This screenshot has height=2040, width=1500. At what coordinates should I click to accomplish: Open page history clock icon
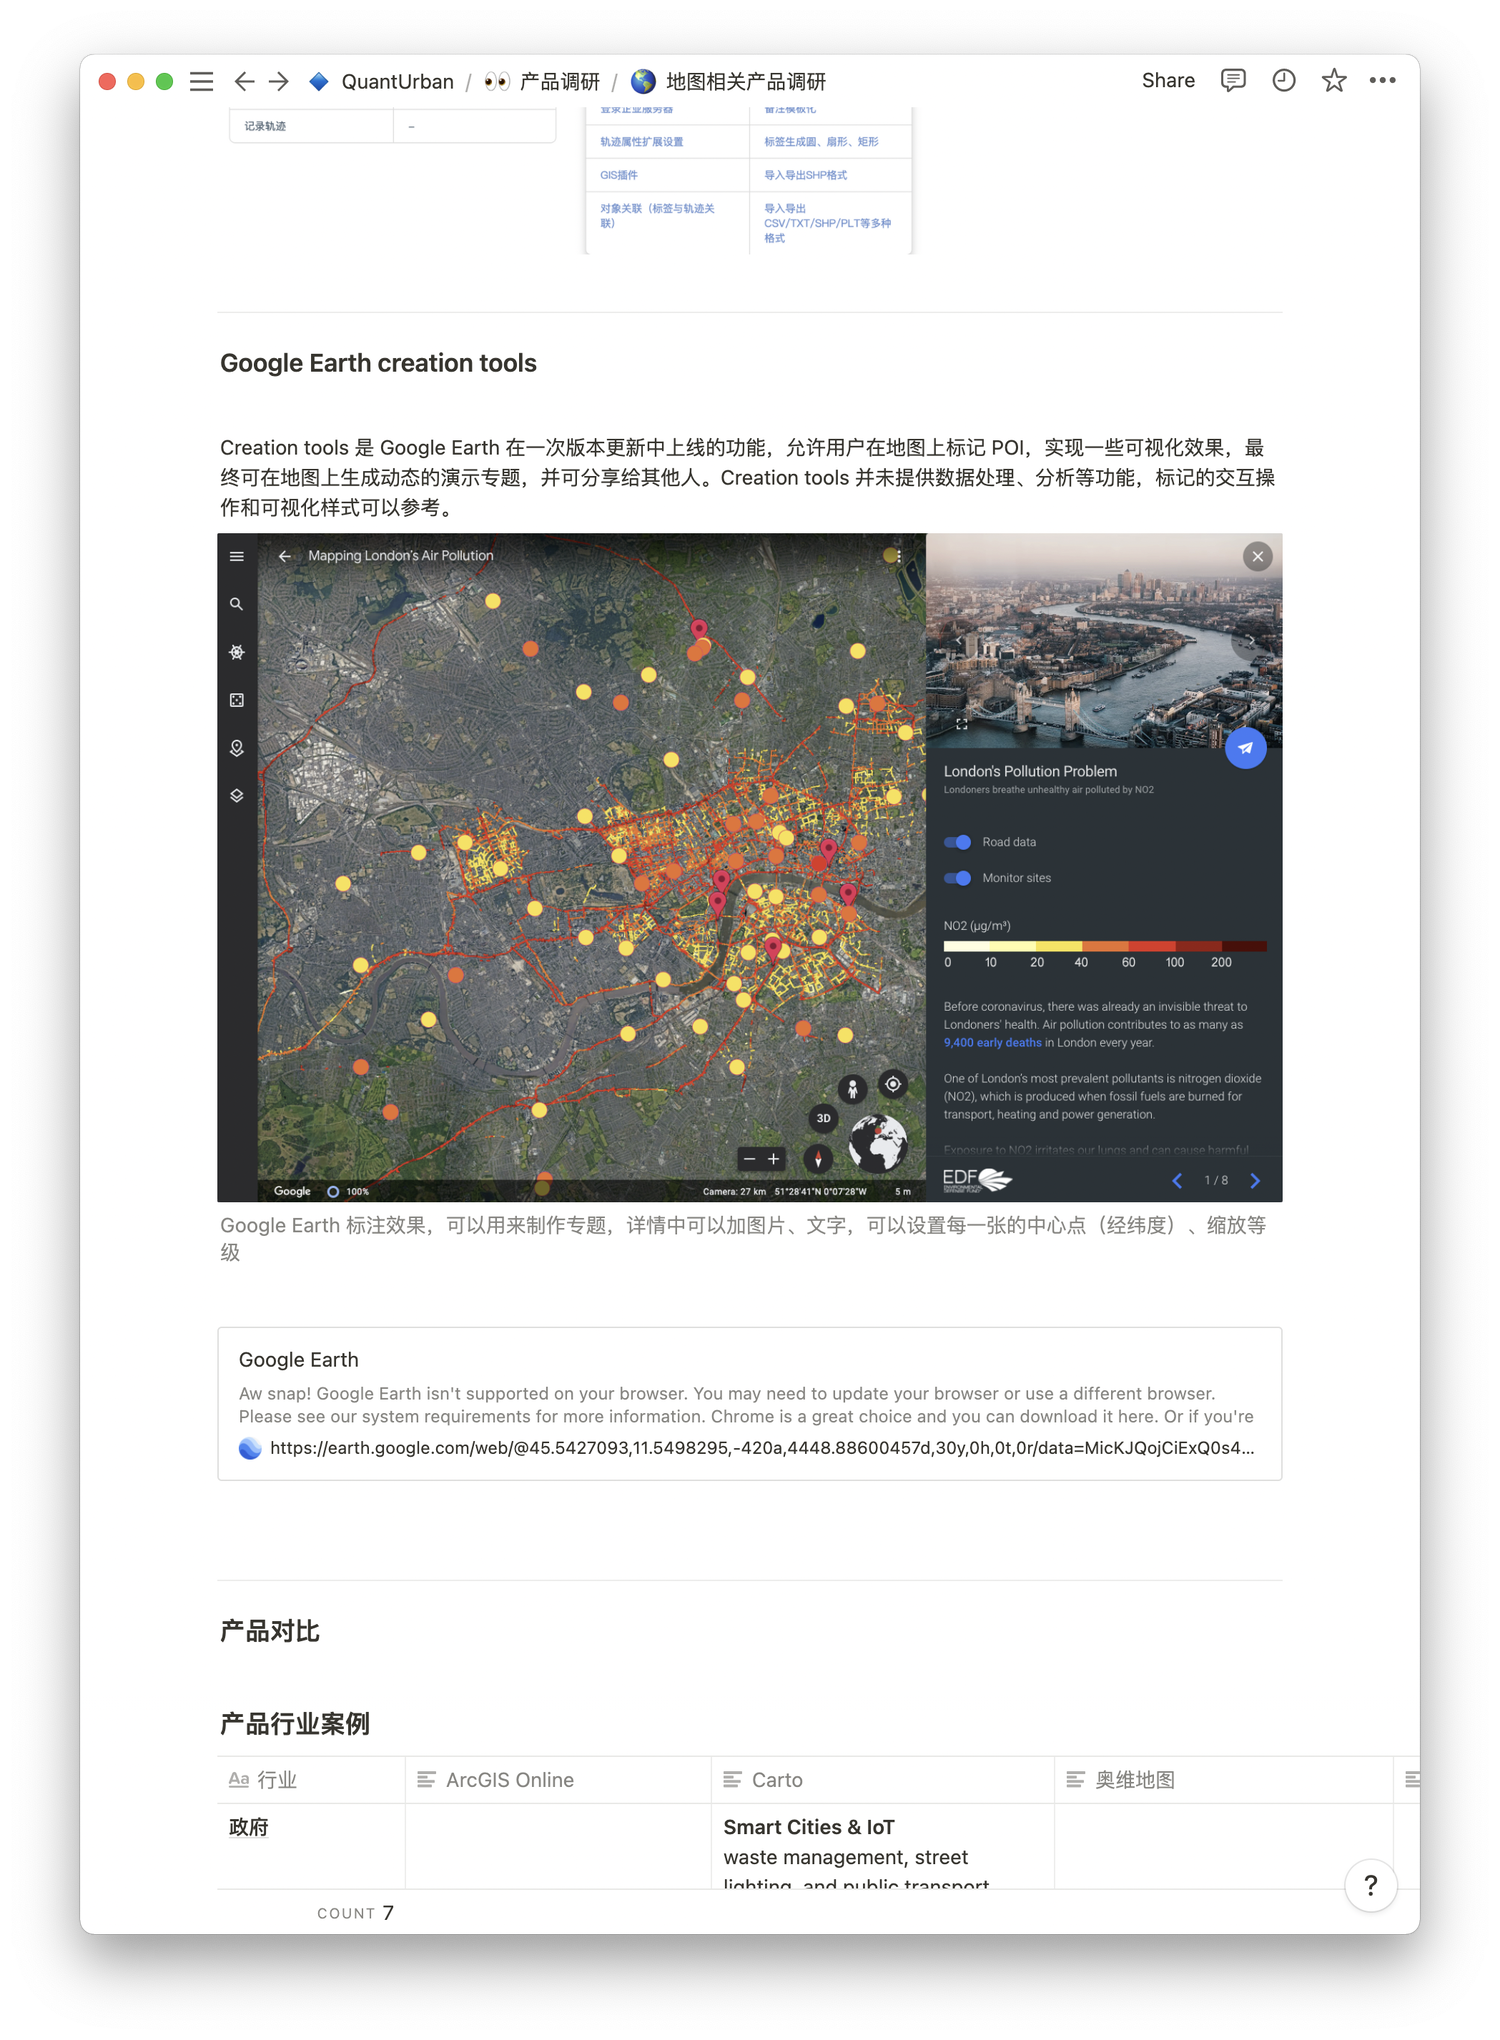tap(1284, 80)
